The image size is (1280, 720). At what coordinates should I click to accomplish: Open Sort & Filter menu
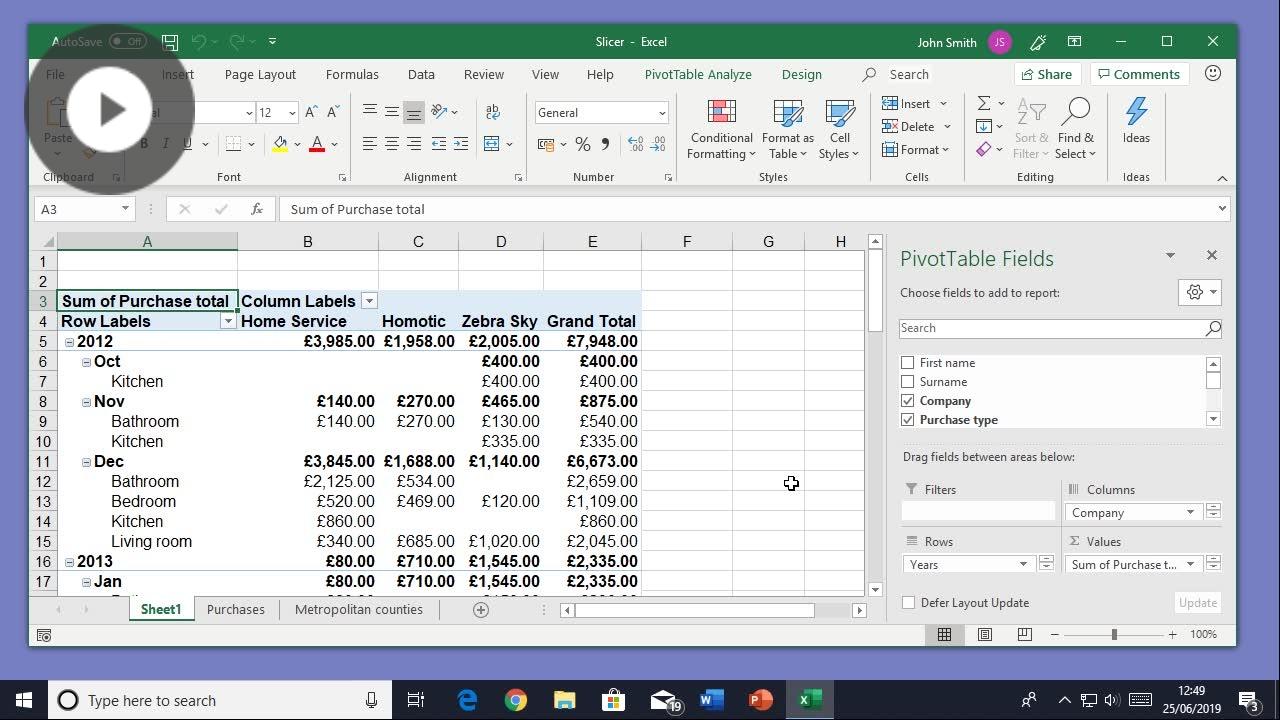[x=1031, y=130]
